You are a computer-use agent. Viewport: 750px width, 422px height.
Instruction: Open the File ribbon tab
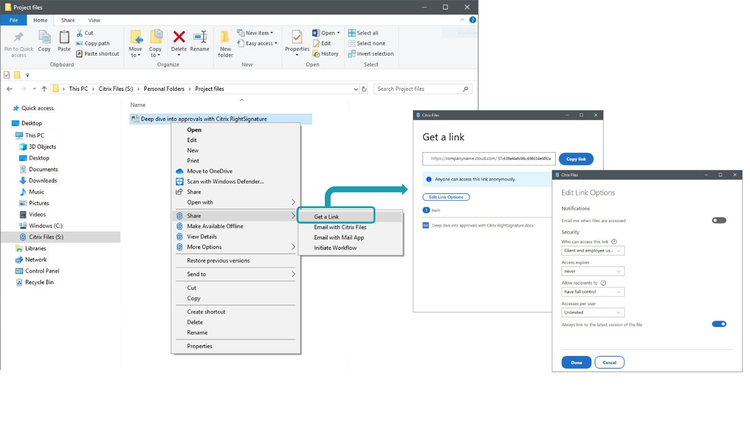click(13, 20)
